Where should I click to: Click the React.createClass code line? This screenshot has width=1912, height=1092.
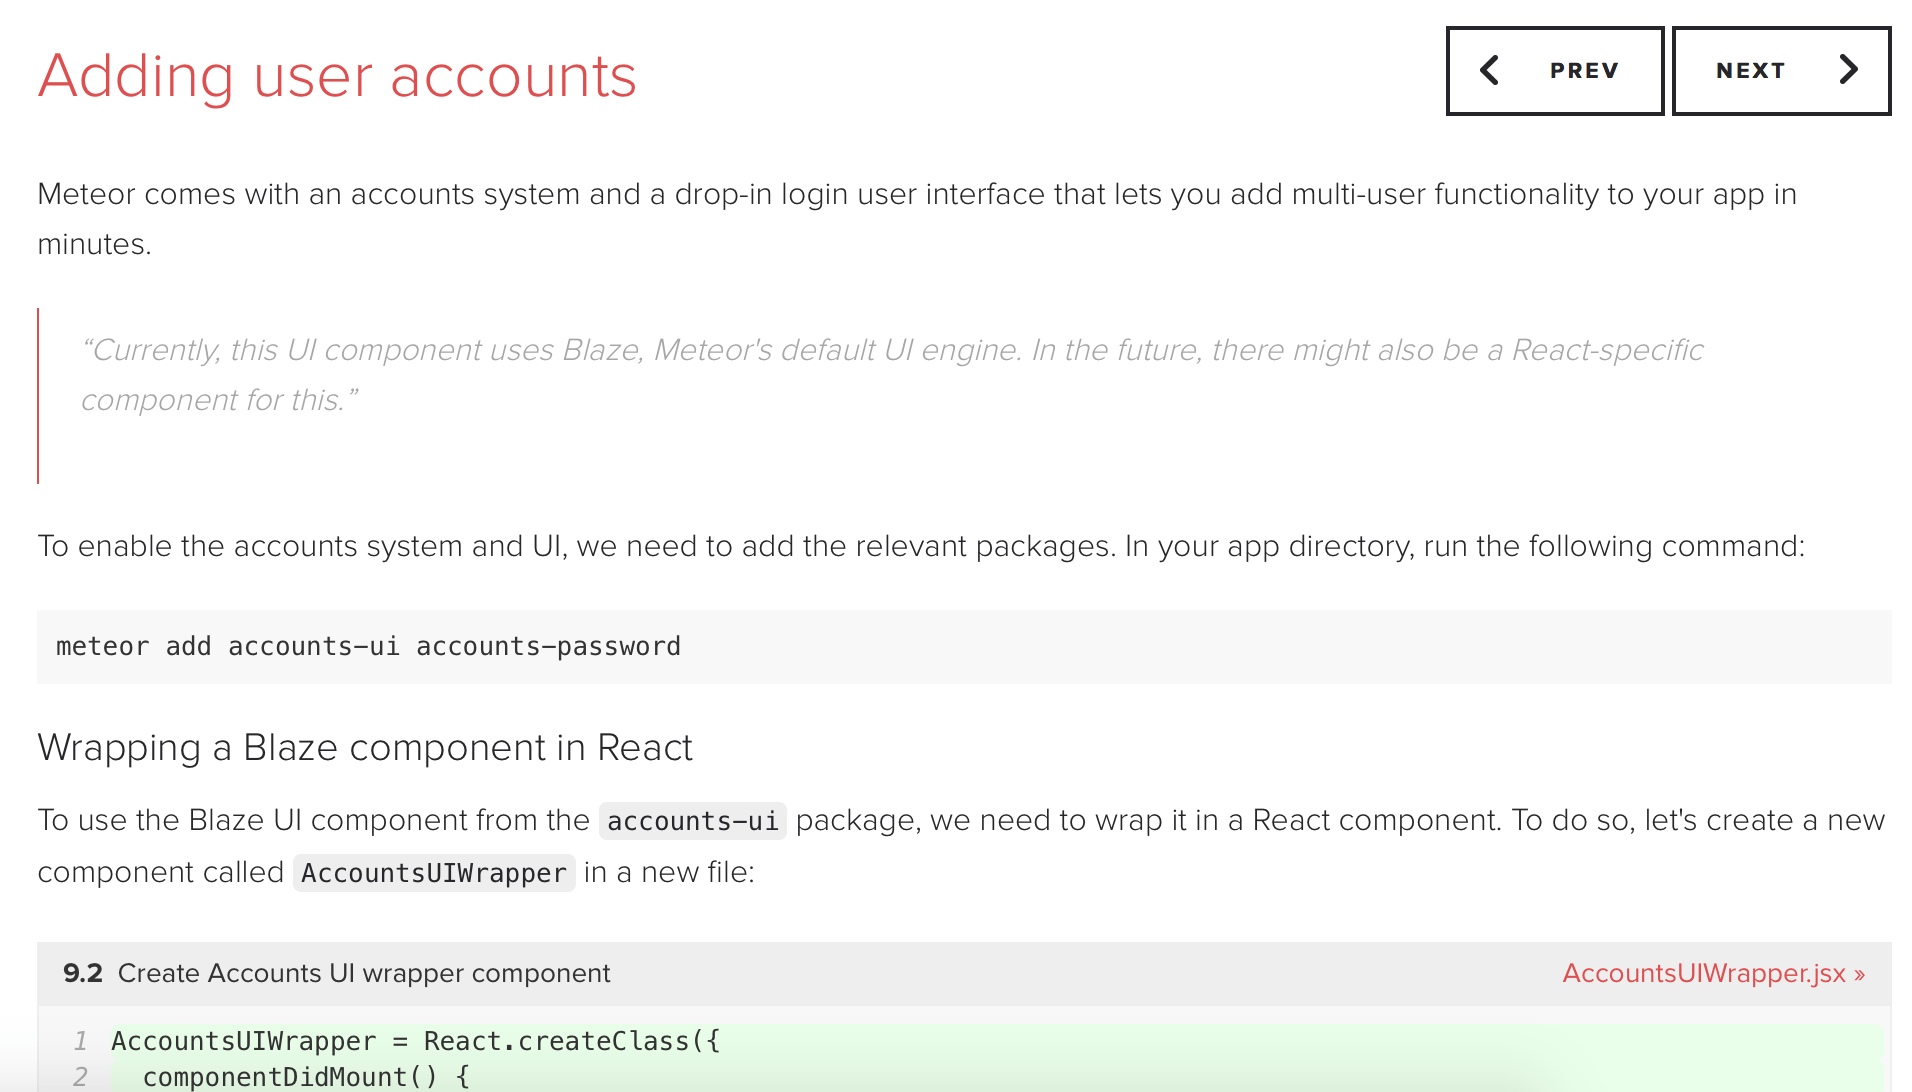tap(415, 1041)
